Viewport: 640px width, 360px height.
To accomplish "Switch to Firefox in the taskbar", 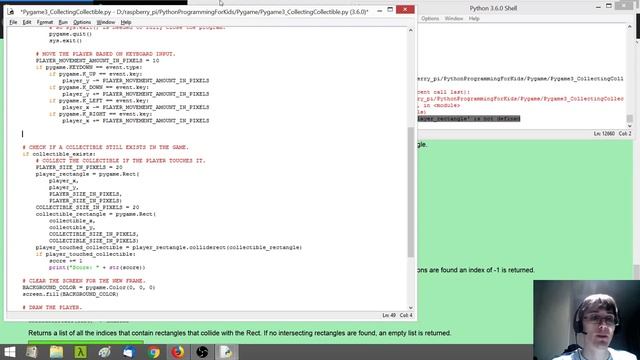I will [x=178, y=352].
